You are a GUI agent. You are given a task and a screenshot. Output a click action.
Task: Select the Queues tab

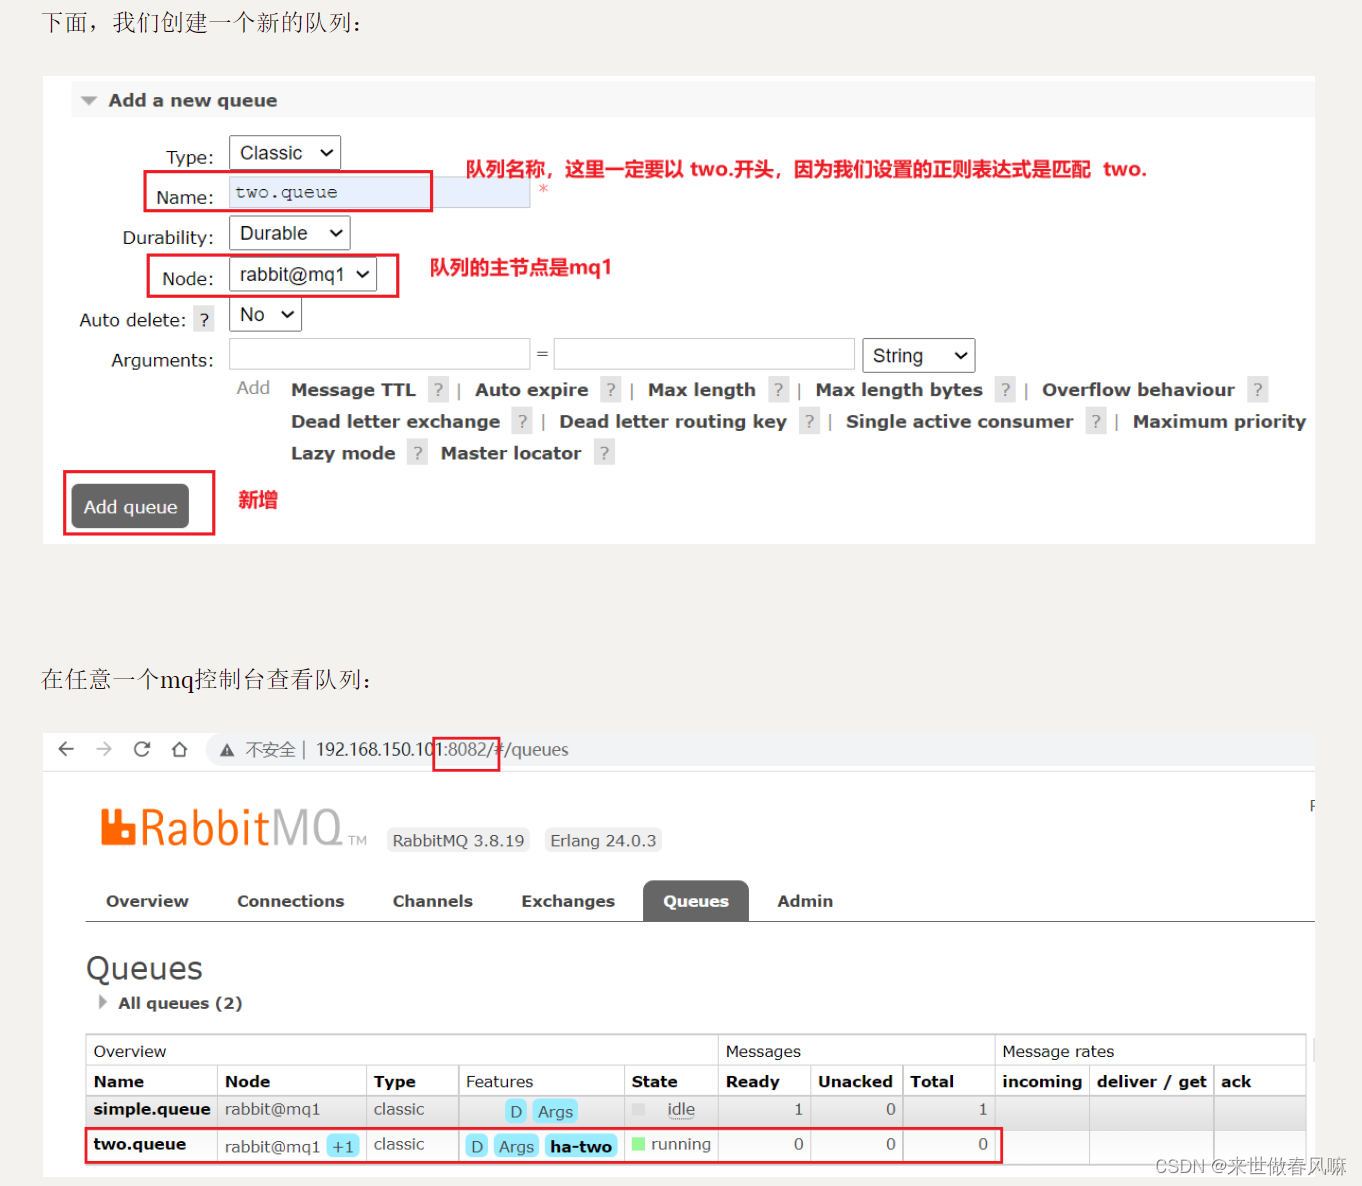pos(696,901)
